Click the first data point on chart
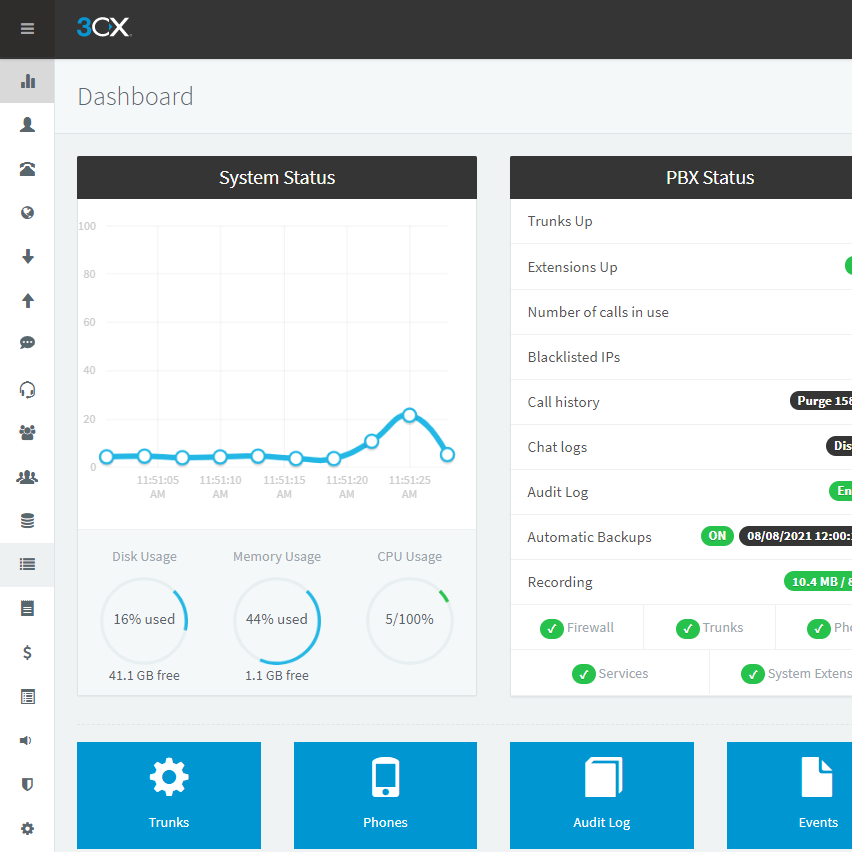852x852 pixels. click(x=106, y=457)
